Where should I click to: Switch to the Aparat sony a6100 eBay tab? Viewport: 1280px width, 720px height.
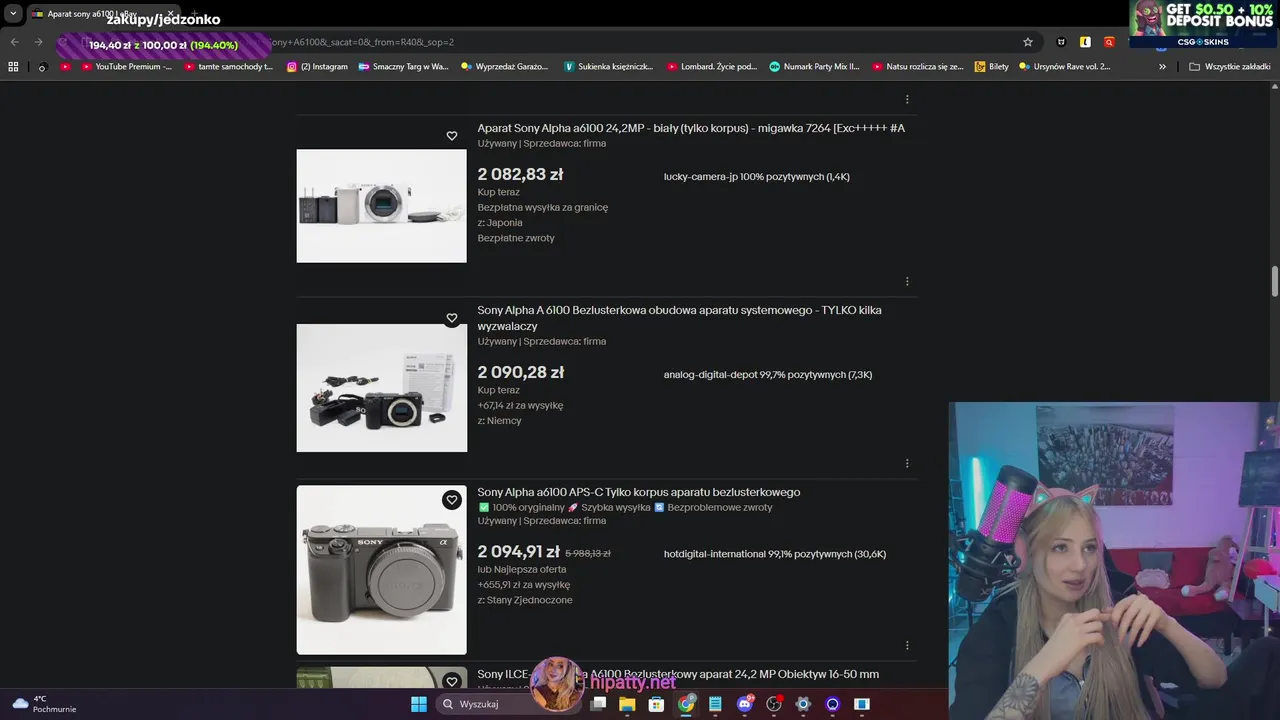pos(92,14)
